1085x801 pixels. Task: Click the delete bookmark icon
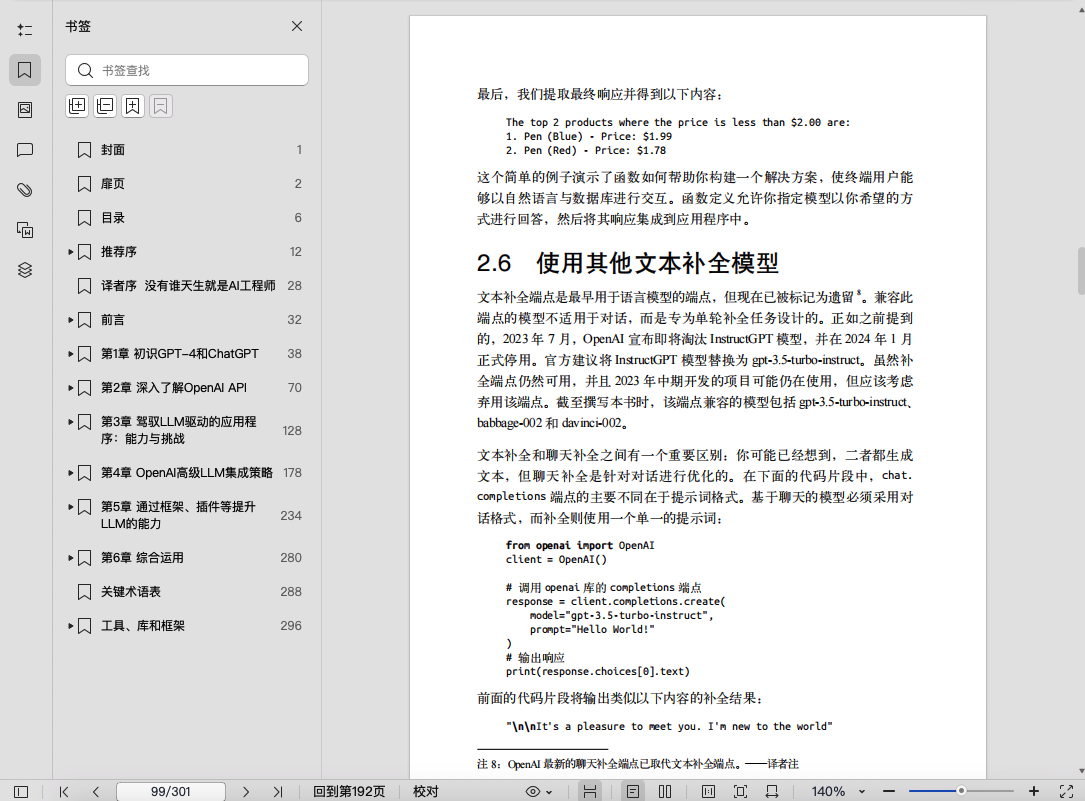point(161,106)
